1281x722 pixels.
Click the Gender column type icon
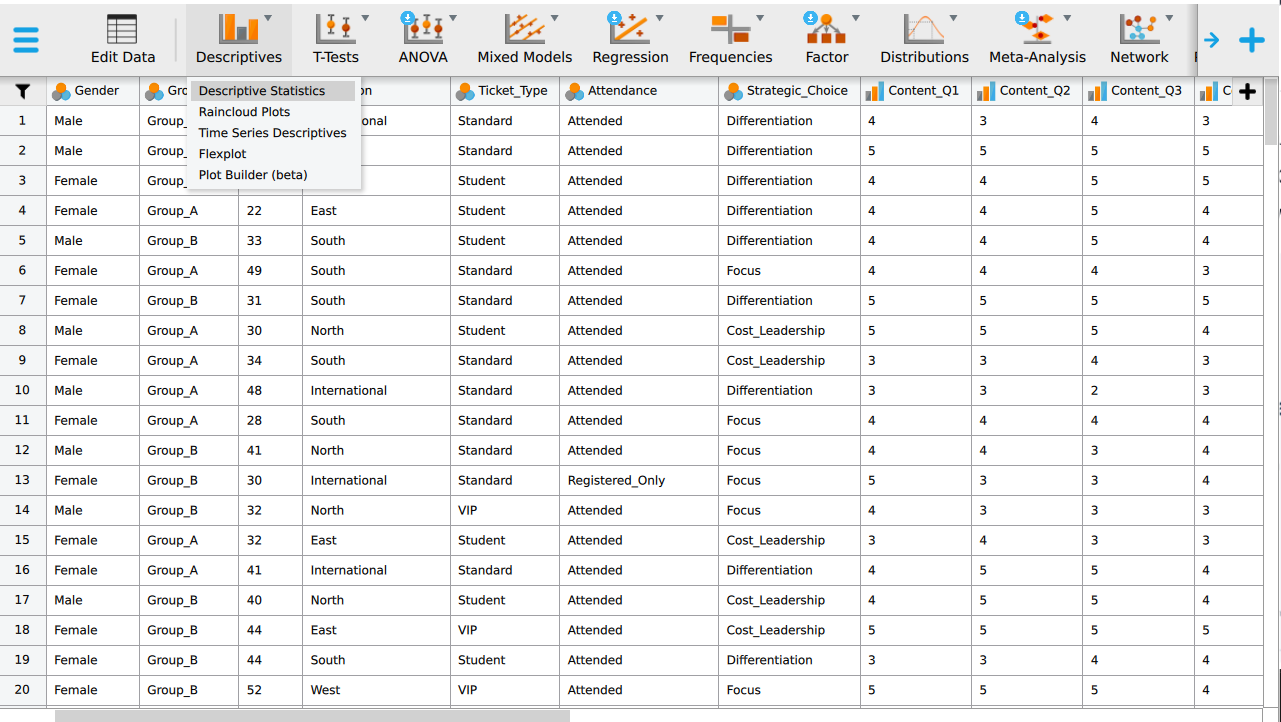coord(61,91)
